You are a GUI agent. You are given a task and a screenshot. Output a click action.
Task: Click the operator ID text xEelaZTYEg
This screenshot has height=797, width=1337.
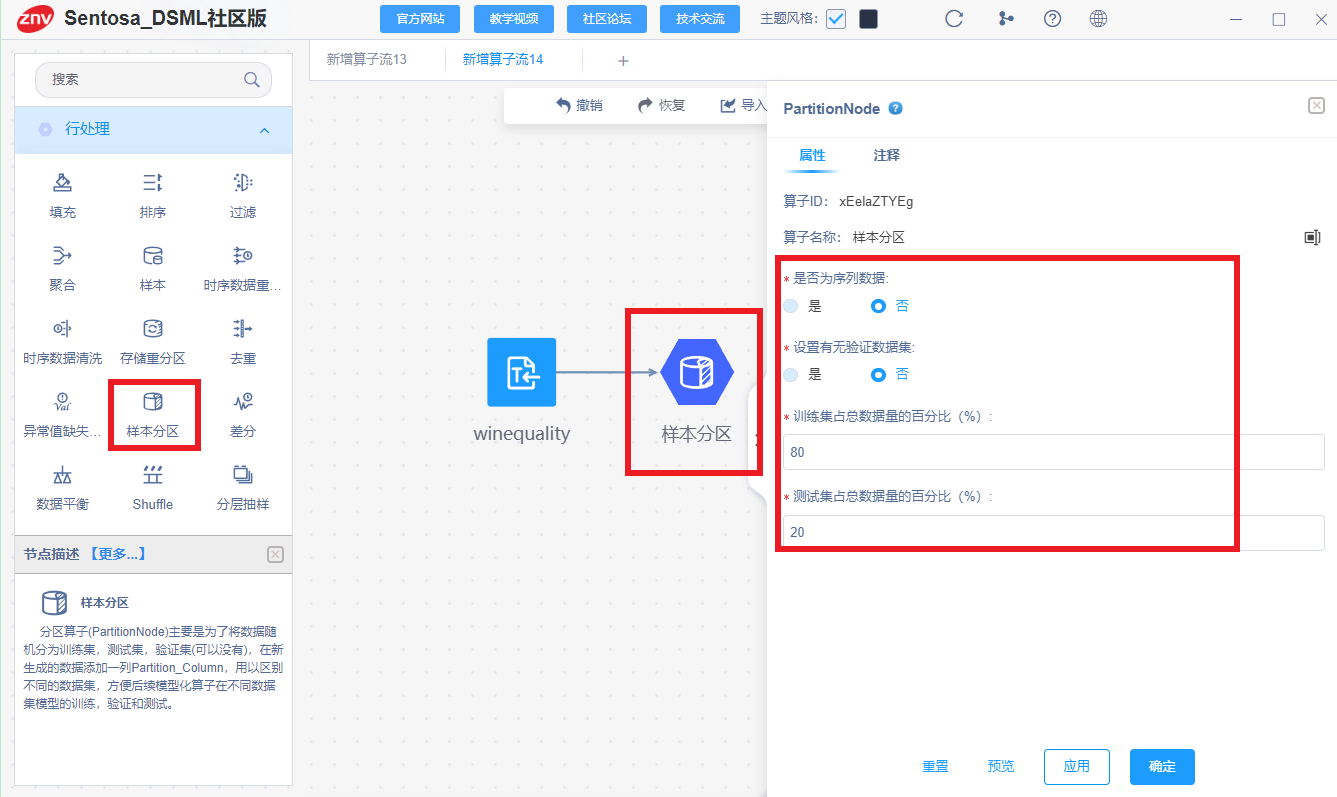(x=876, y=201)
